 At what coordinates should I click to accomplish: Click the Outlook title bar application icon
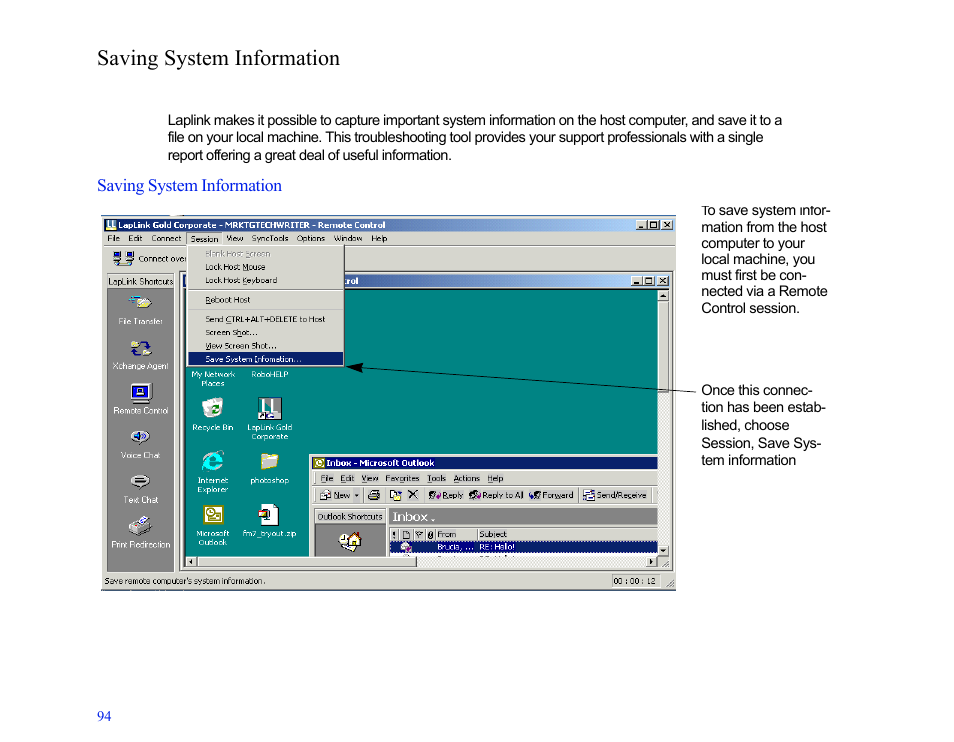click(318, 463)
